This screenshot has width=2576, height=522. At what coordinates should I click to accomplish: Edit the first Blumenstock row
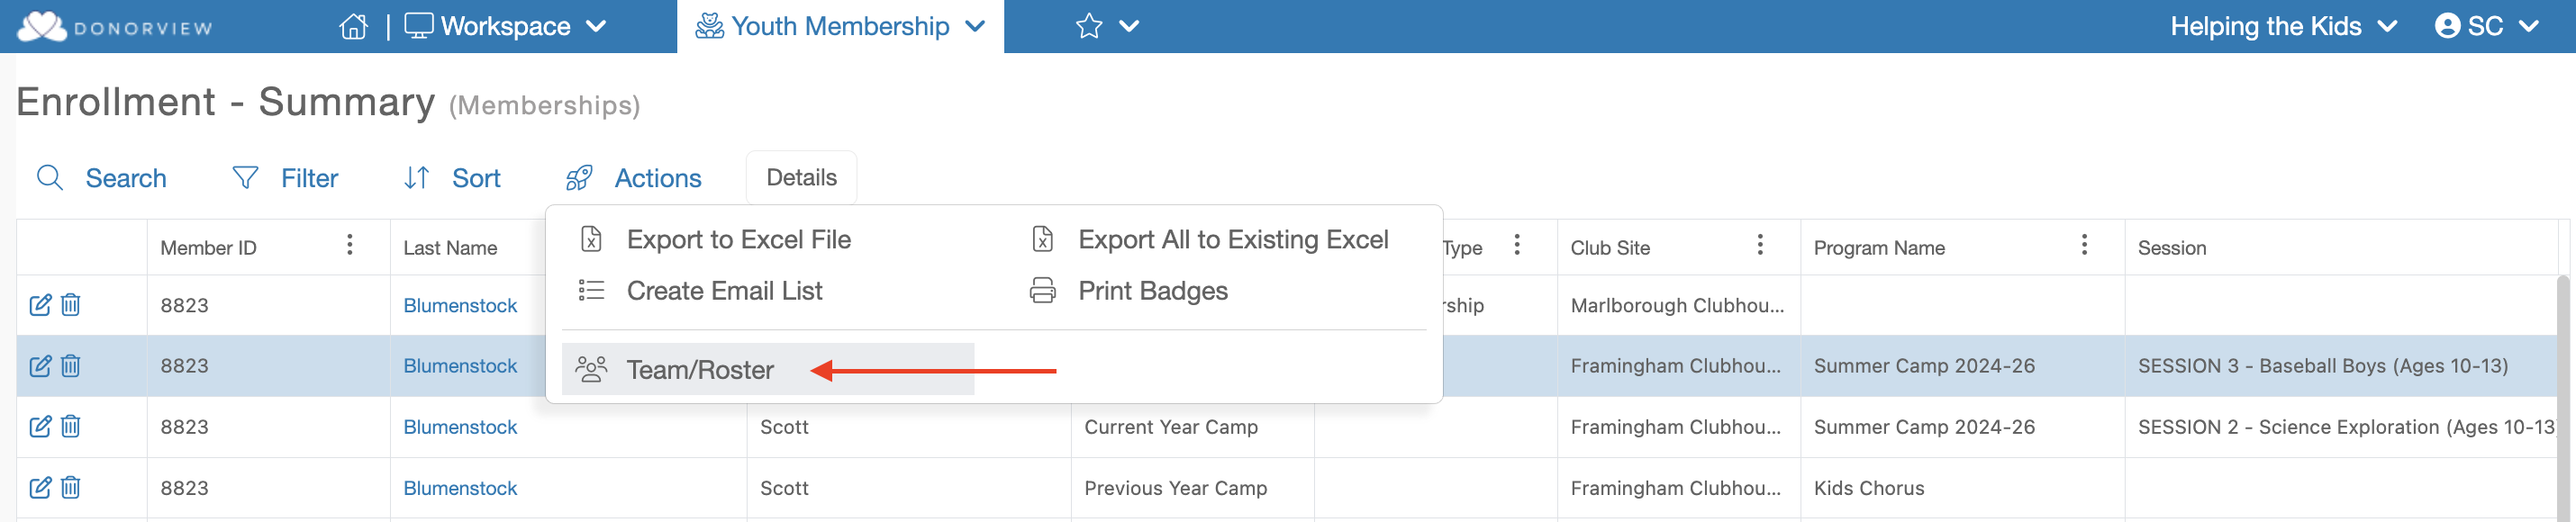click(40, 305)
